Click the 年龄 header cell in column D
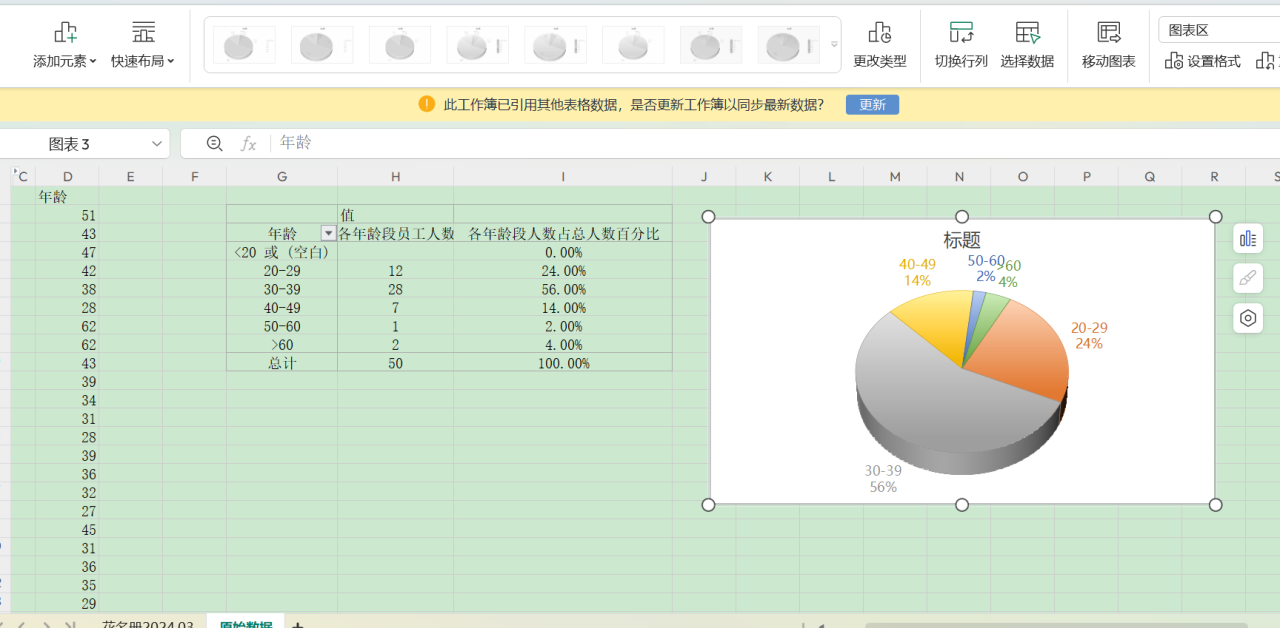Viewport: 1280px width, 628px height. pyautogui.click(x=67, y=196)
